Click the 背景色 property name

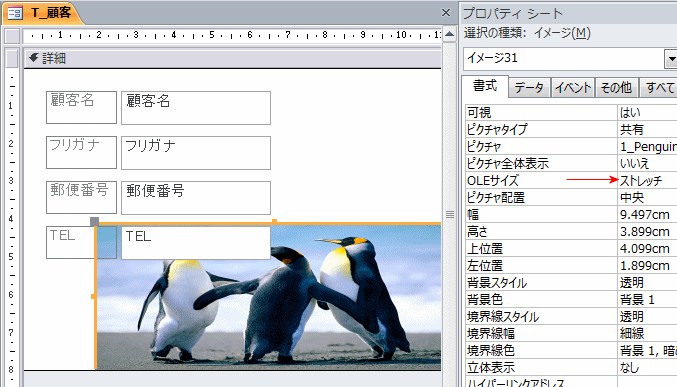pos(541,299)
